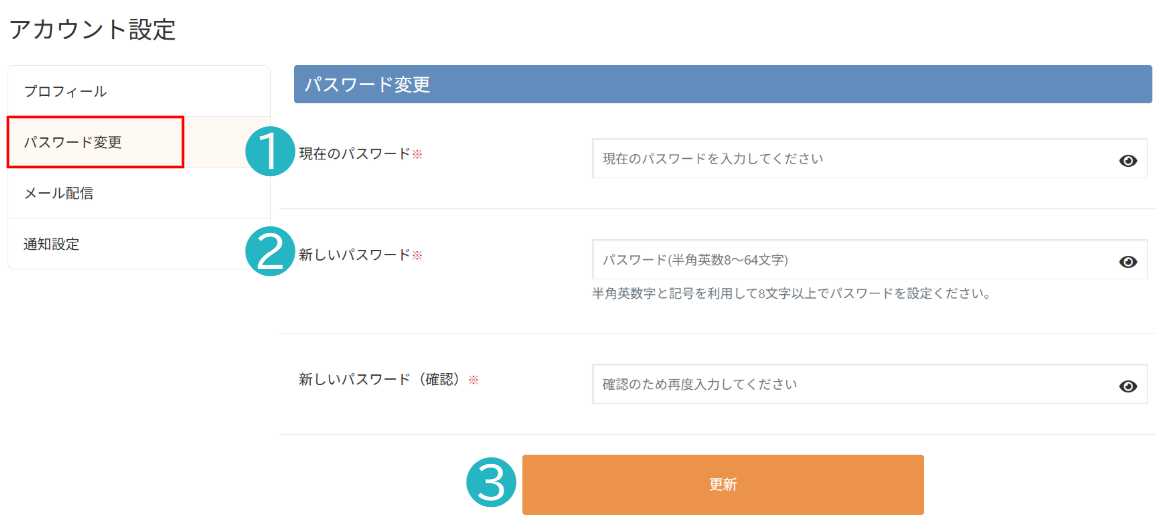Click the teal number 2 step marker
Image resolution: width=1156 pixels, height=528 pixels.
[268, 252]
